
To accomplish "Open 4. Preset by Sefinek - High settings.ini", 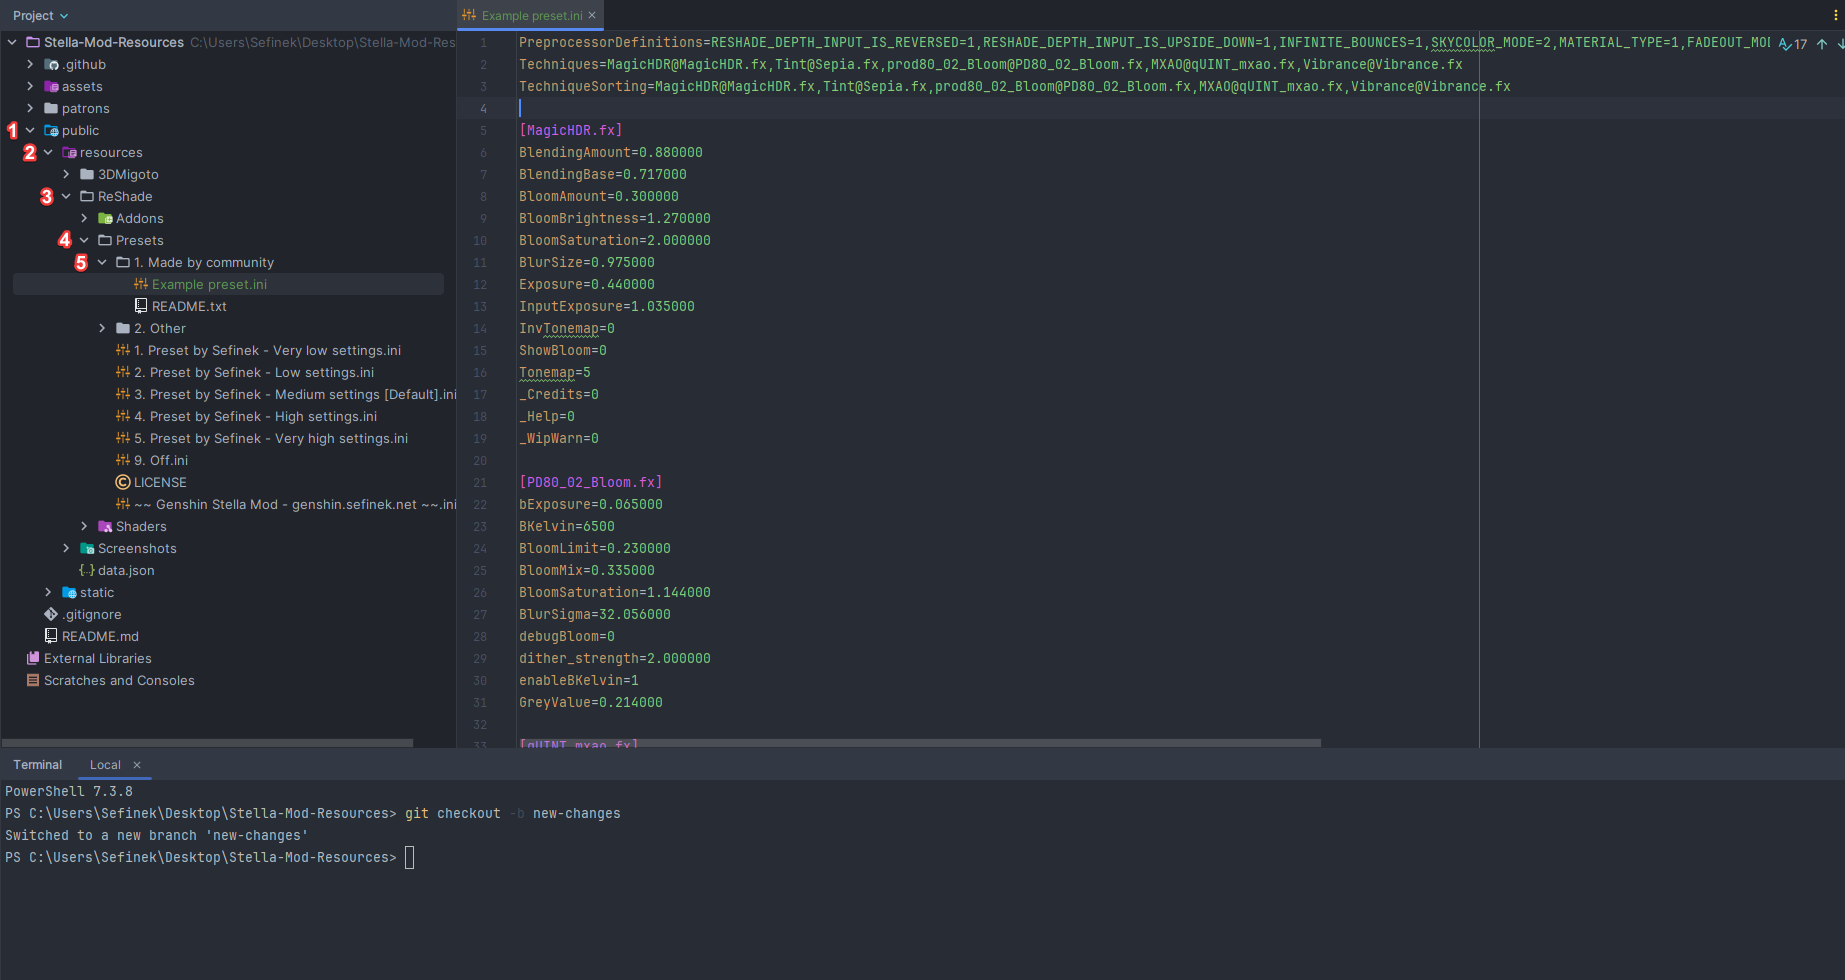I will tap(255, 416).
